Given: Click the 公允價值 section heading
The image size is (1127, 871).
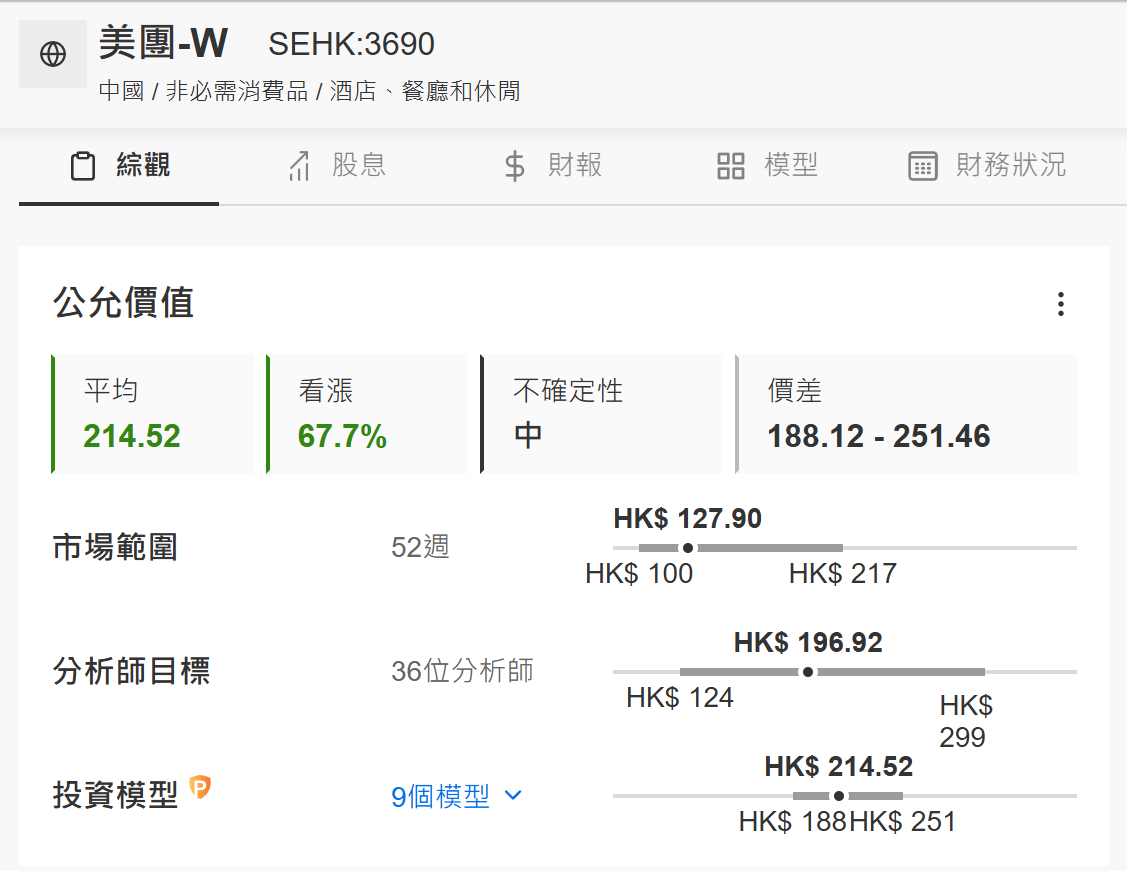Looking at the screenshot, I should pyautogui.click(x=123, y=303).
